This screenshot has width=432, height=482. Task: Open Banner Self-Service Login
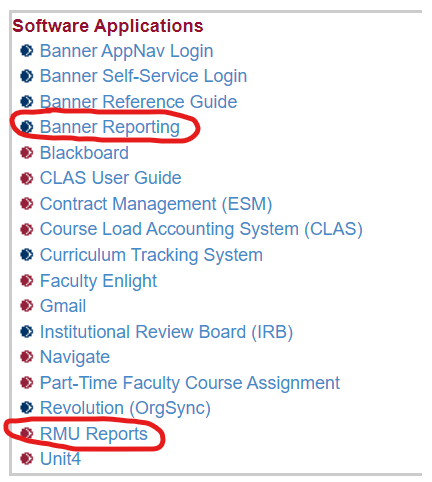[x=143, y=76]
